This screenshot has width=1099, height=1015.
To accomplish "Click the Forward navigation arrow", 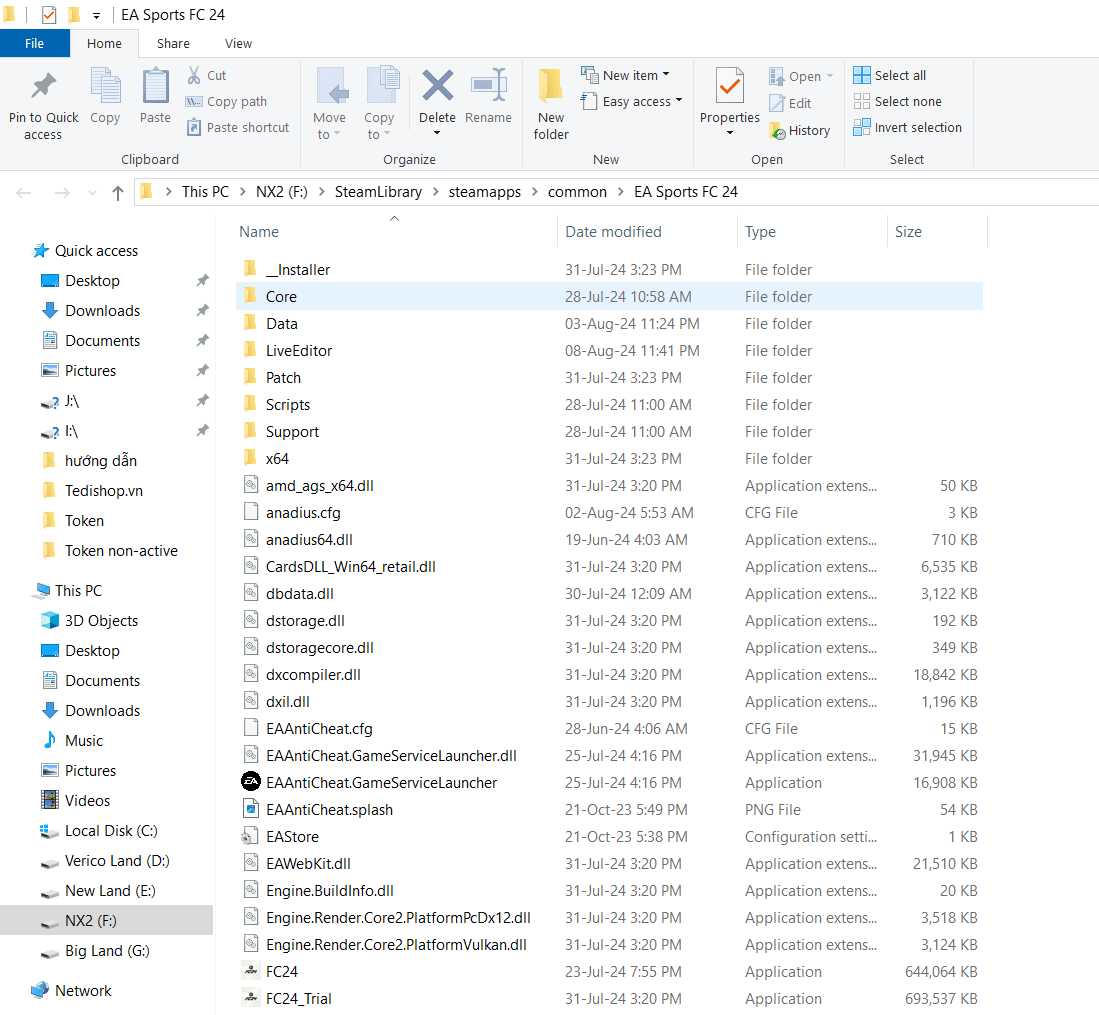I will click(x=62, y=193).
